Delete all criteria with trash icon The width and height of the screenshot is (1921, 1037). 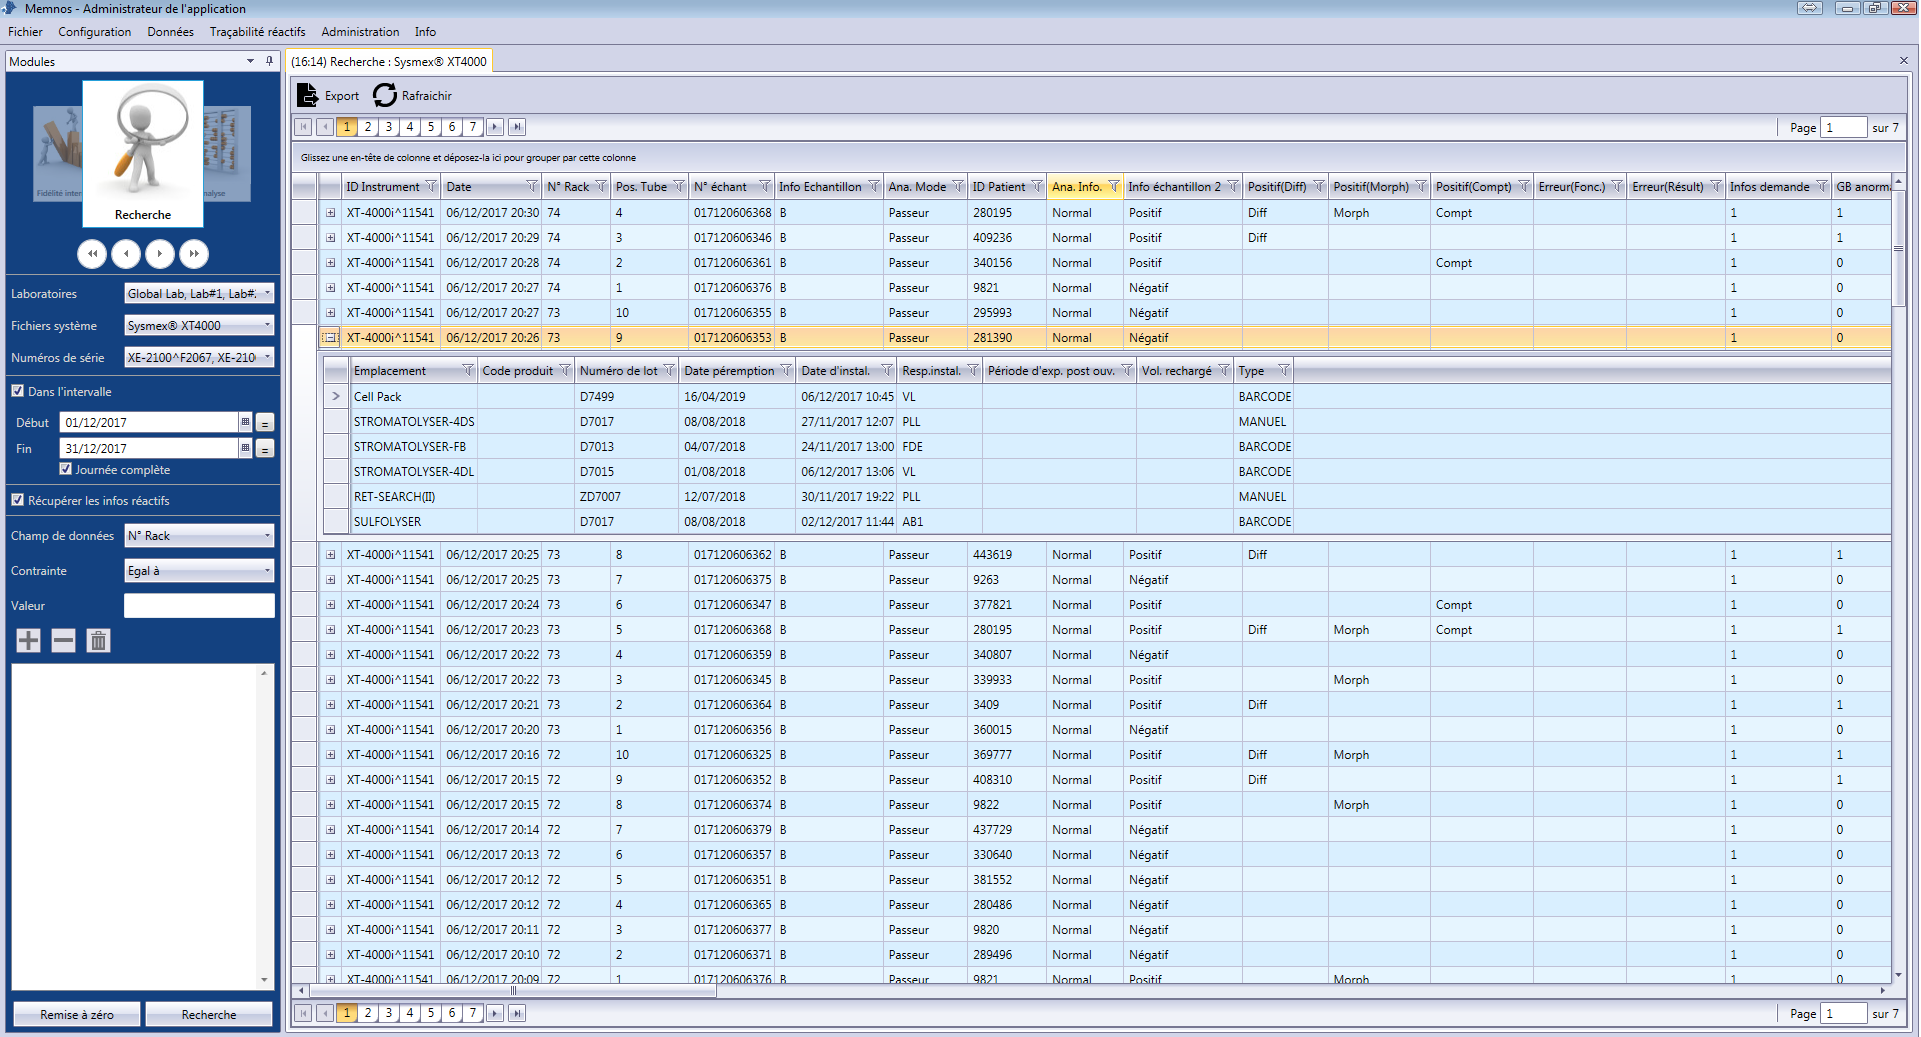(98, 641)
